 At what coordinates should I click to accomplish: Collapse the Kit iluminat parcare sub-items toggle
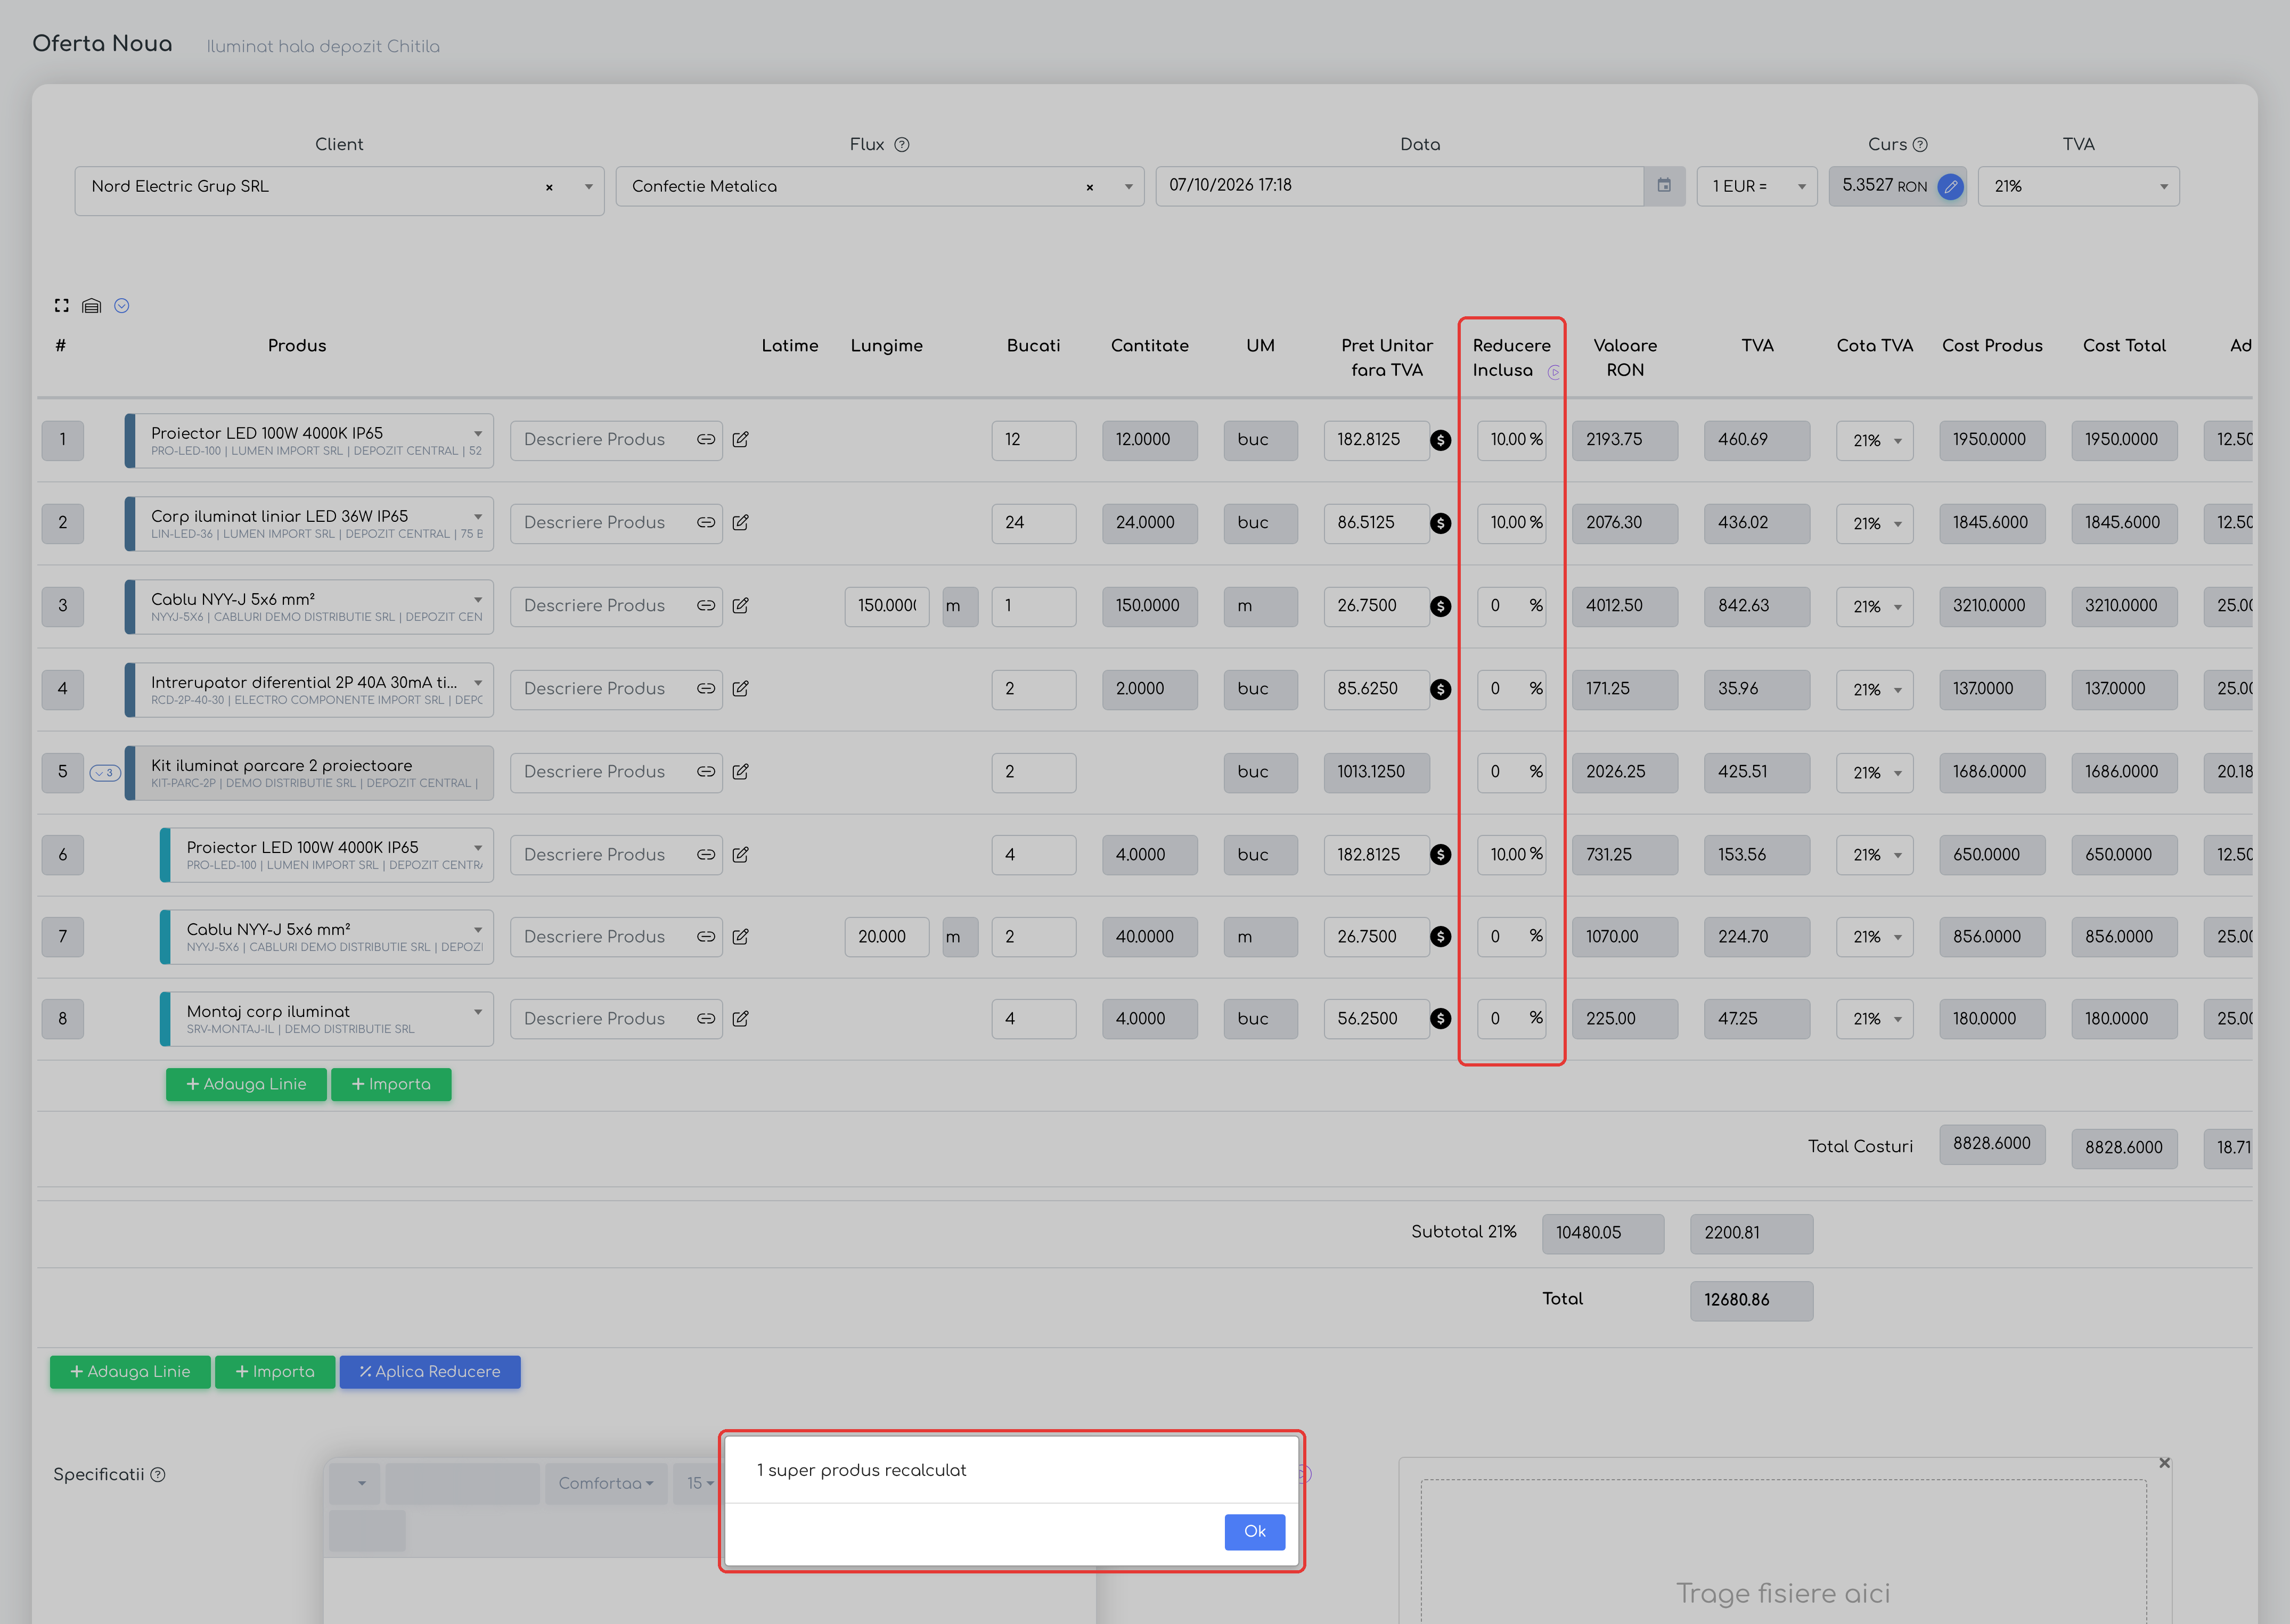coord(105,773)
